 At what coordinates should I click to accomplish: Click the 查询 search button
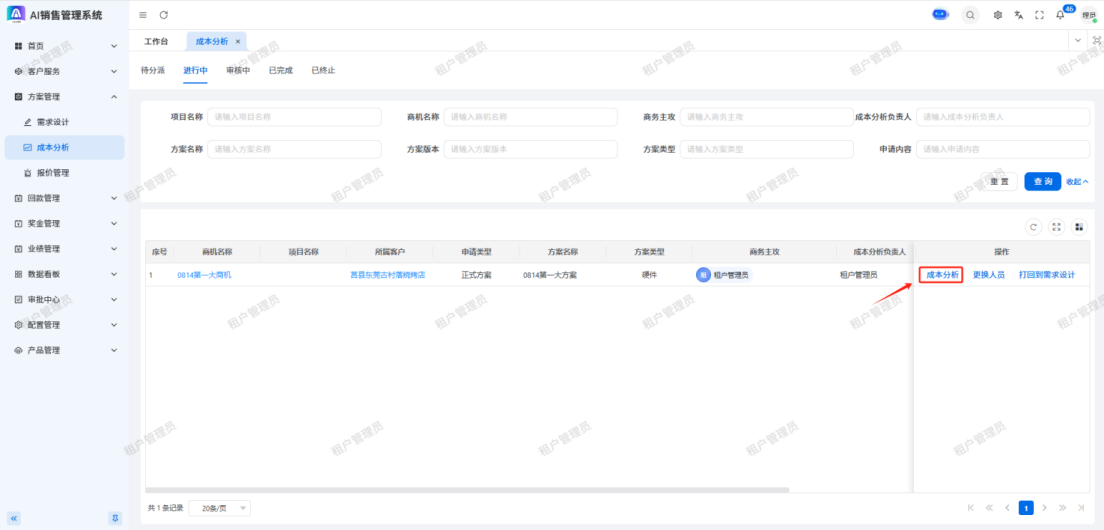point(1042,182)
